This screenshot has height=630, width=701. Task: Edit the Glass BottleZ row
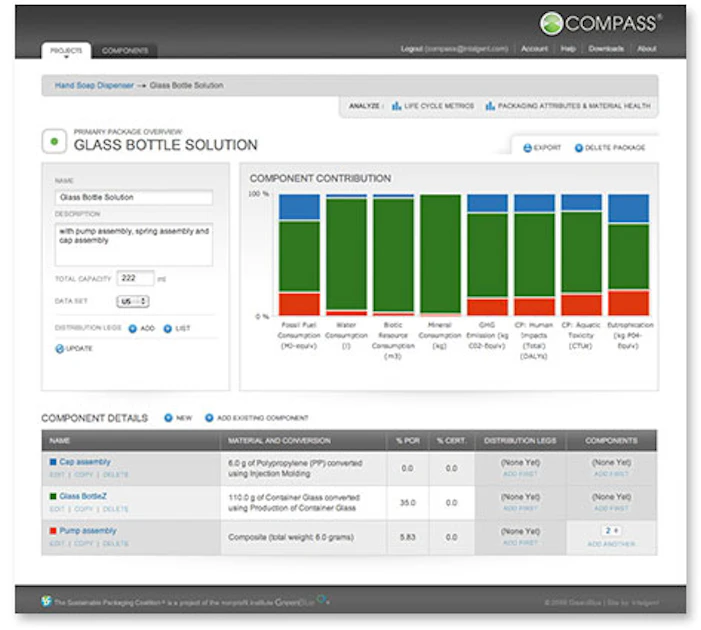[x=57, y=509]
